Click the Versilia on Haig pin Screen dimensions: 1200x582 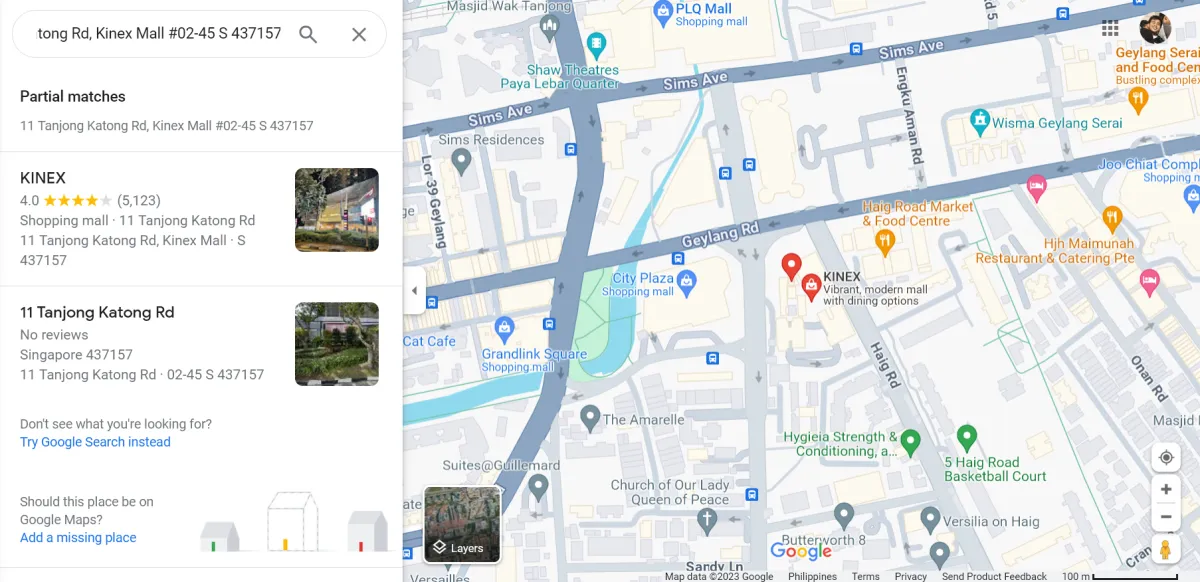(930, 520)
